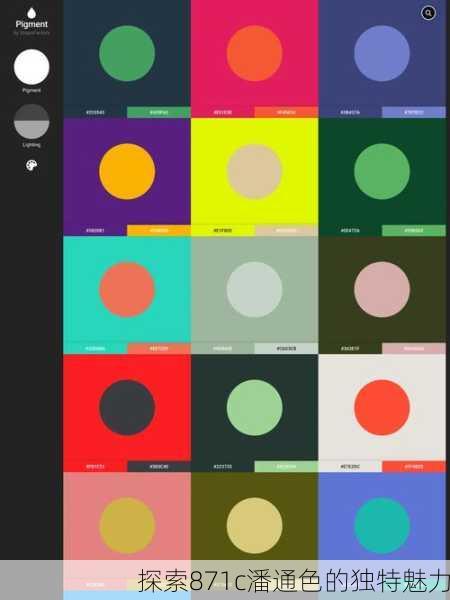Click the Pigment label under white circle

[x=31, y=91]
